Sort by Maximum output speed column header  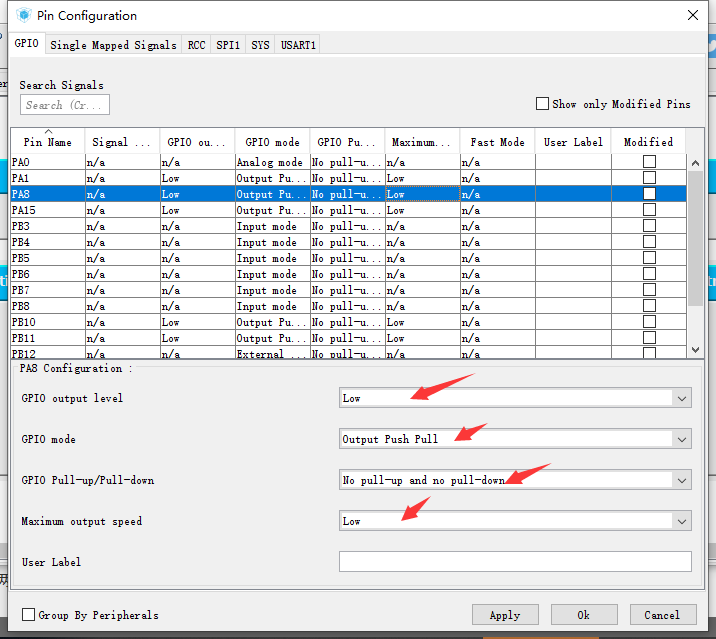tap(422, 142)
